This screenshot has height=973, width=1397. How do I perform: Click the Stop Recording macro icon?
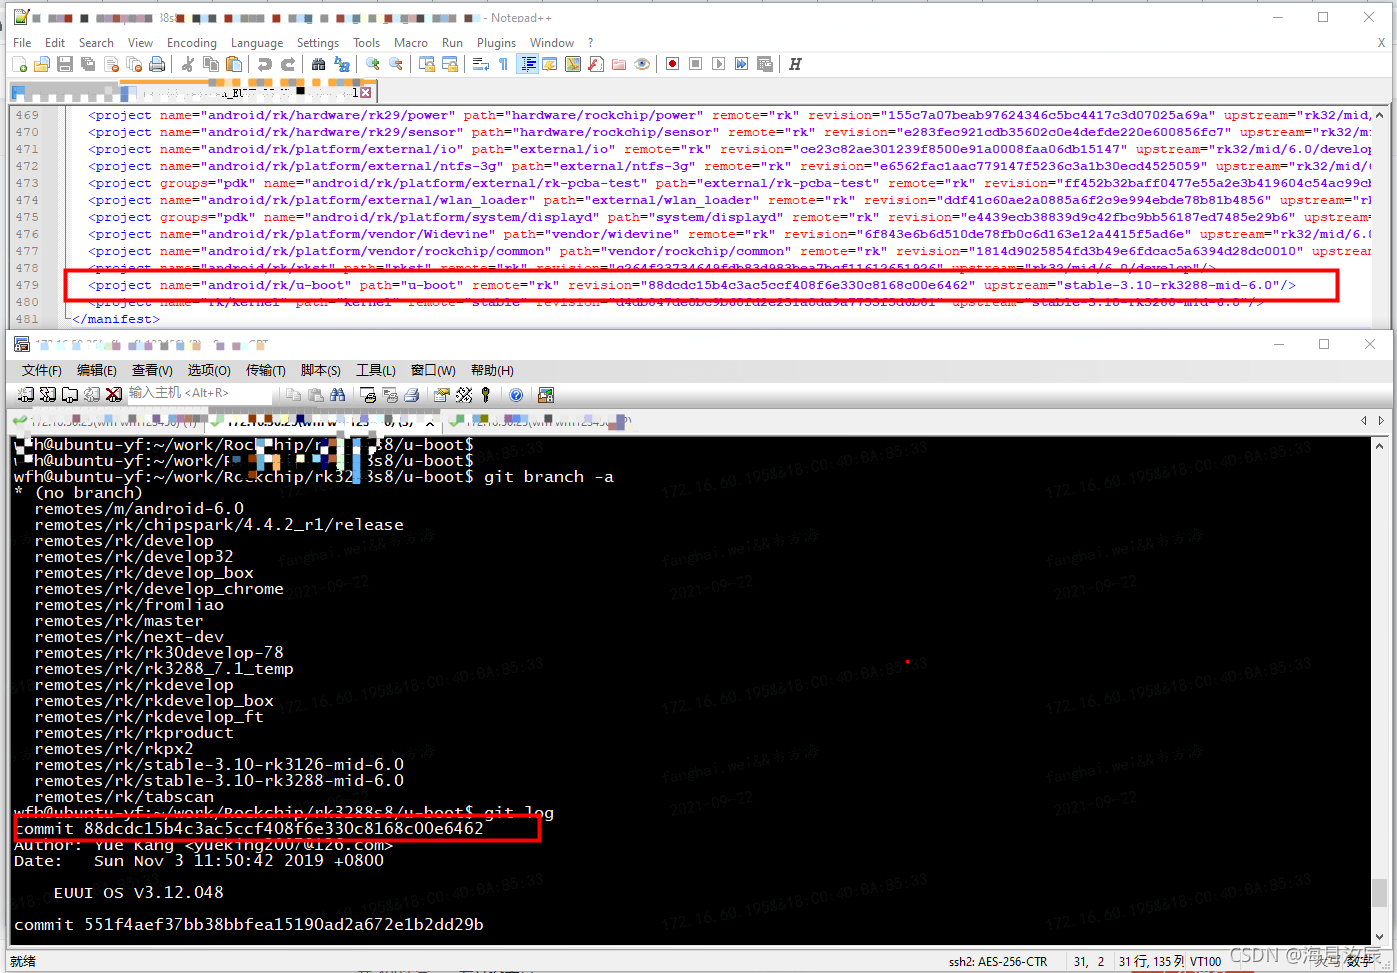coord(695,64)
